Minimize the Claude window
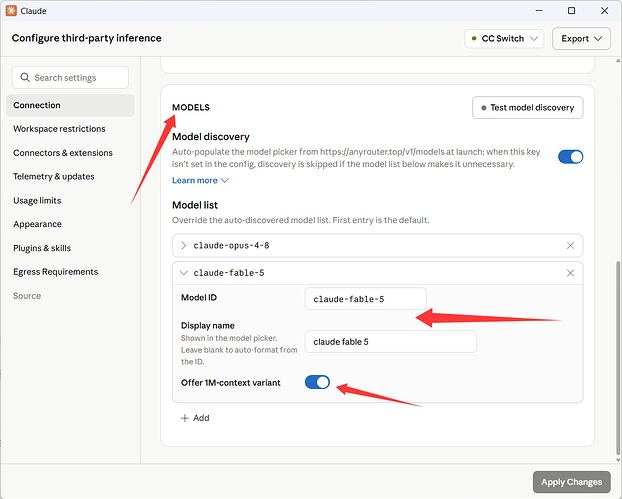 tap(539, 11)
